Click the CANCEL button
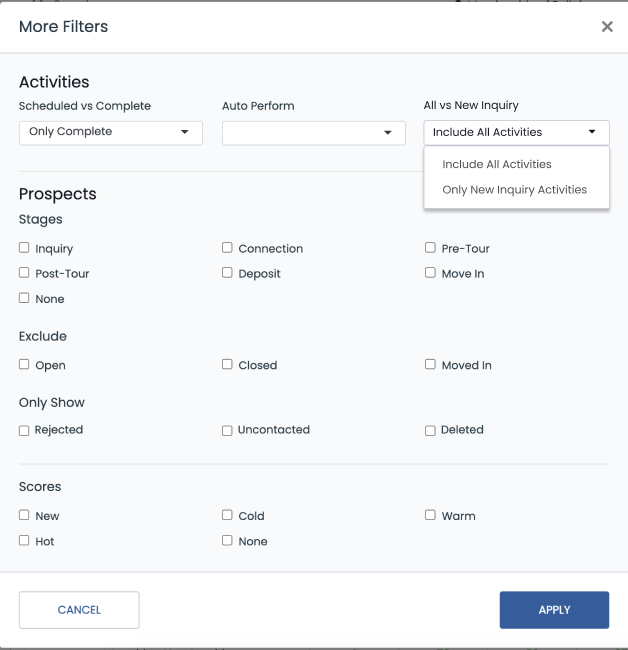The height and width of the screenshot is (650, 628). click(79, 610)
